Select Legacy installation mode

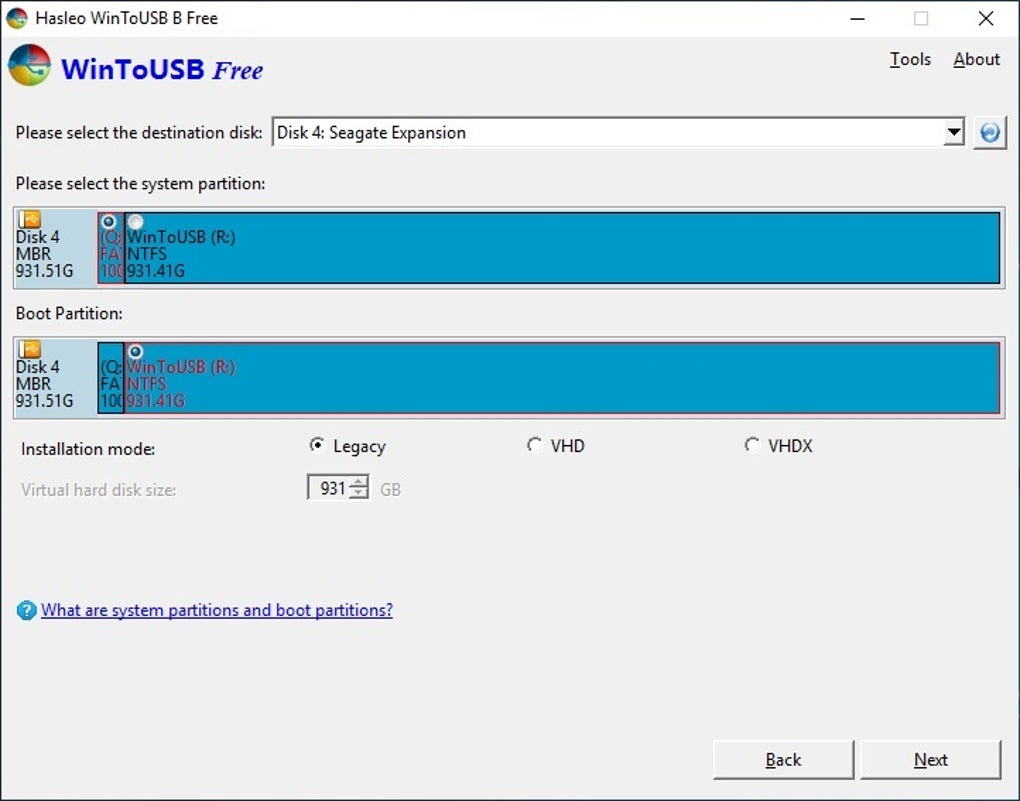317,445
